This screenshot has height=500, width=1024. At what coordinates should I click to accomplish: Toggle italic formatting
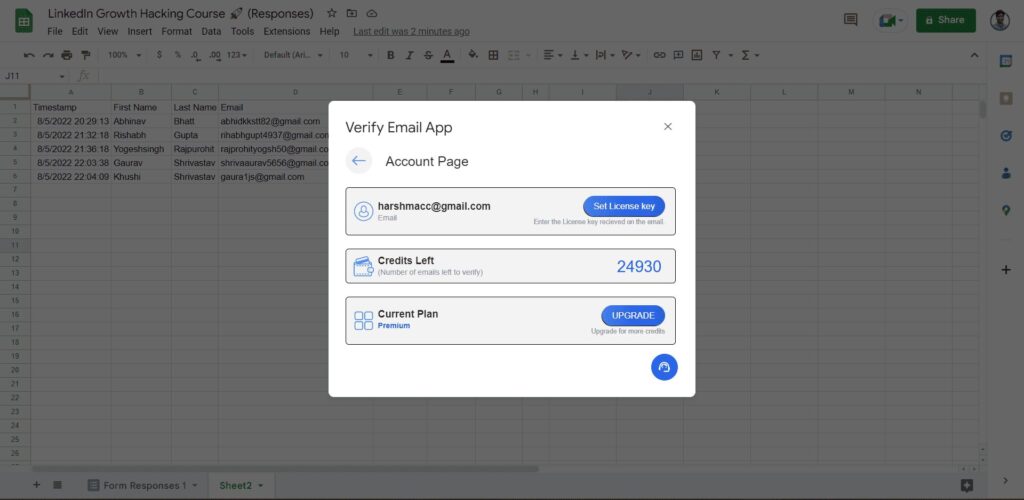(409, 55)
